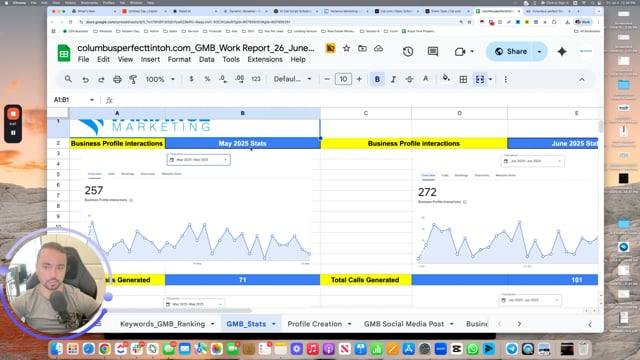Decrease font size minus button

click(327, 79)
